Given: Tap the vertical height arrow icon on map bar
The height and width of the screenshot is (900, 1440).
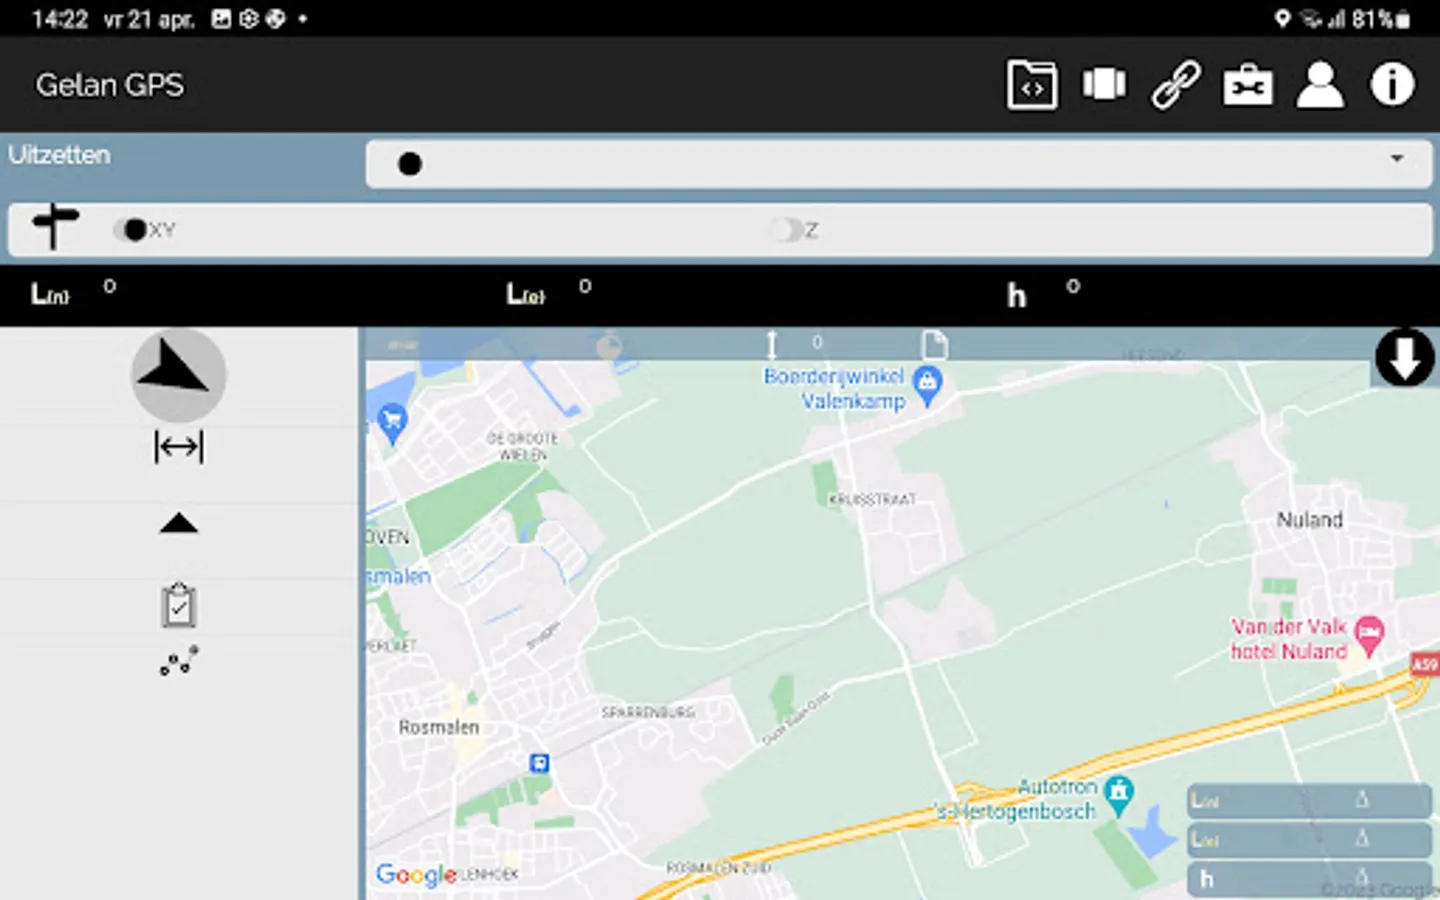Looking at the screenshot, I should click(771, 345).
